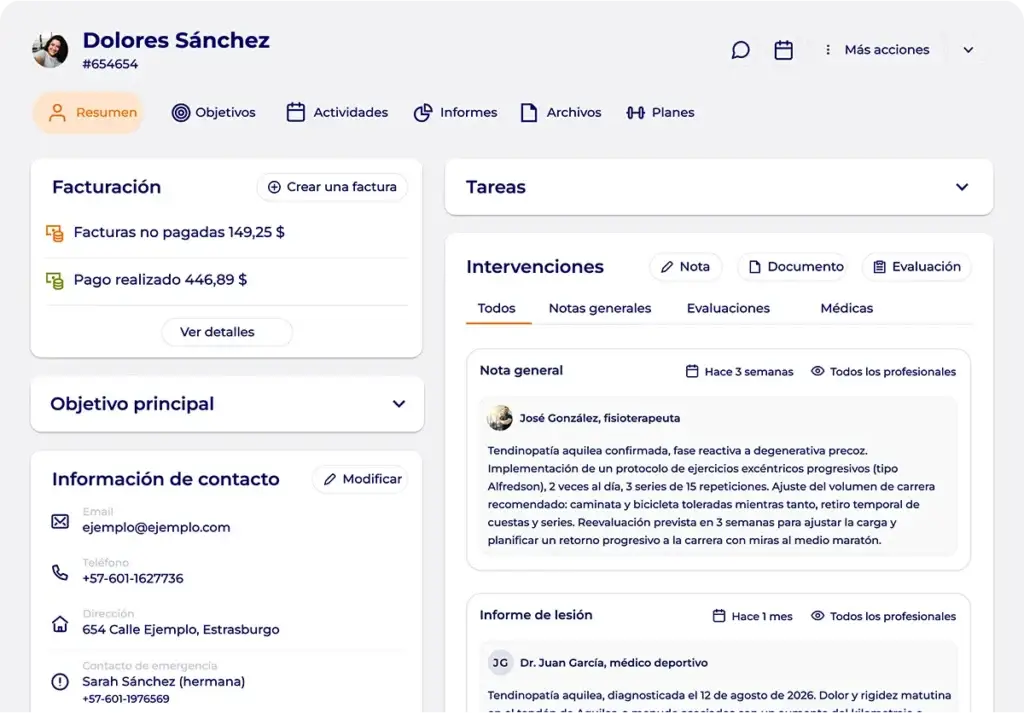Open the calendar icon in header
This screenshot has height=713, width=1024.
pos(784,50)
